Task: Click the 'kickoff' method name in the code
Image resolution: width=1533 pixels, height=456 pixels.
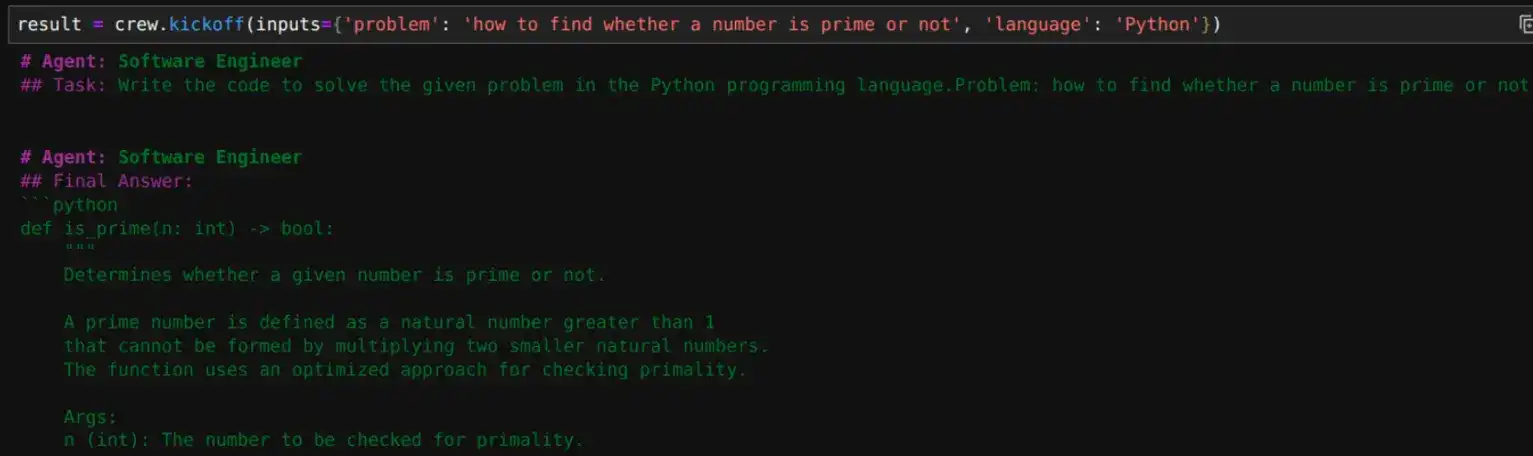Action: 207,25
